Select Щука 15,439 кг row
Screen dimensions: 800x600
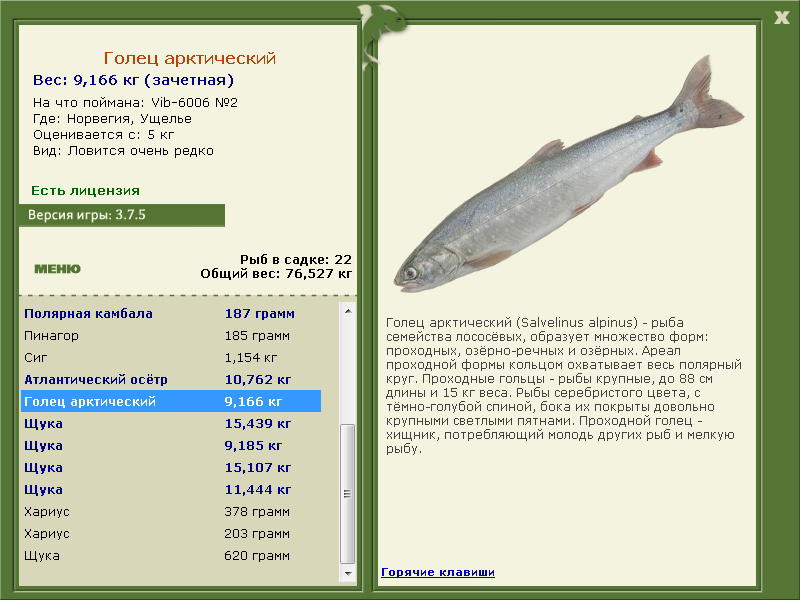tap(171, 423)
